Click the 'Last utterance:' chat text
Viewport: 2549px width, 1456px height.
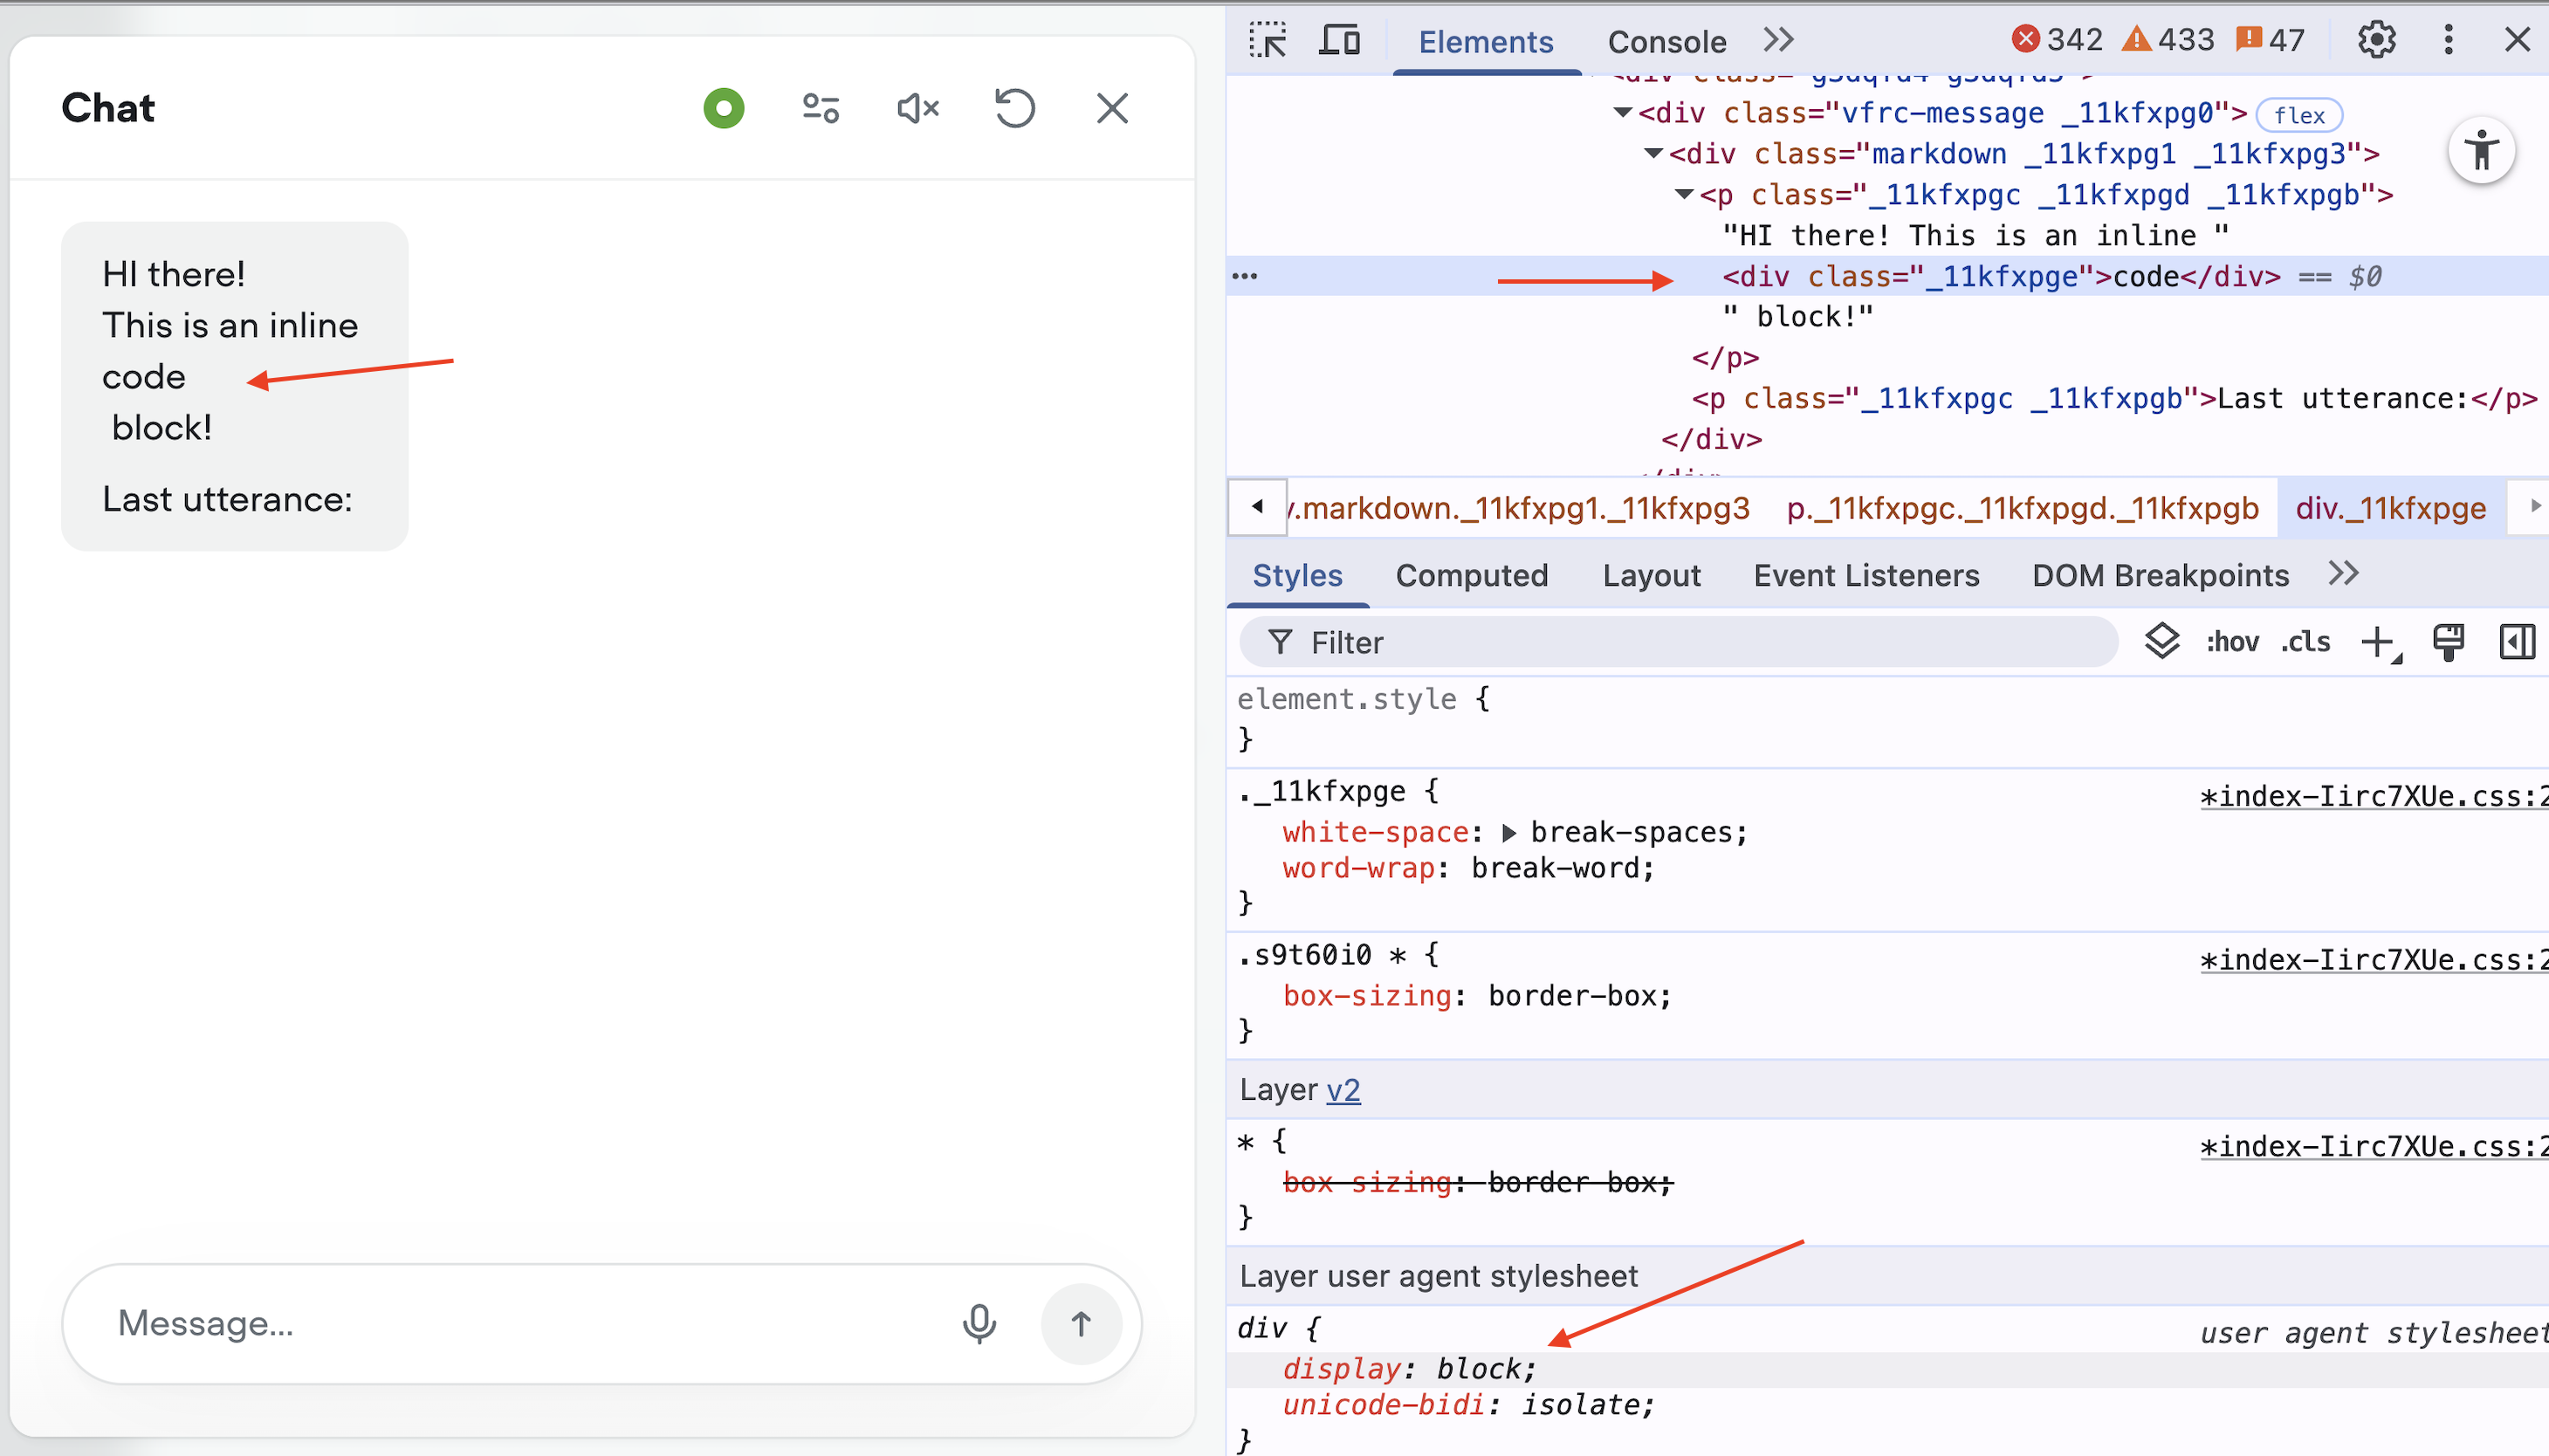[x=227, y=499]
